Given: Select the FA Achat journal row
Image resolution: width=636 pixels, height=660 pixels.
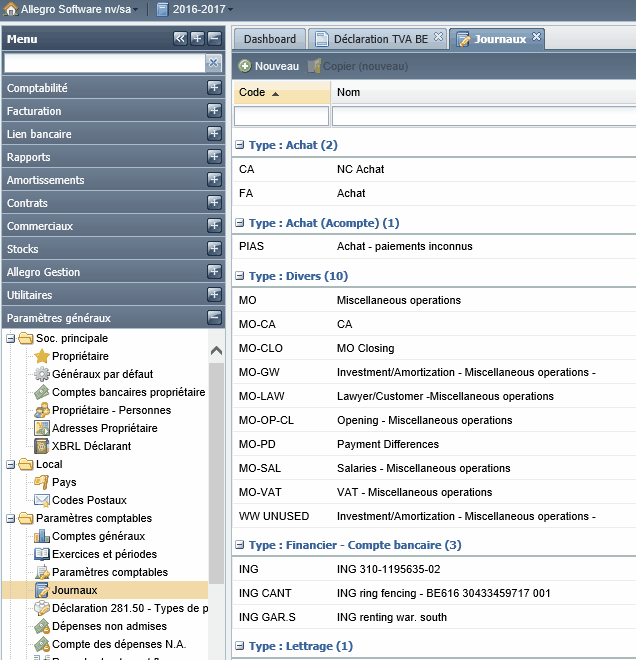Looking at the screenshot, I should coord(434,193).
